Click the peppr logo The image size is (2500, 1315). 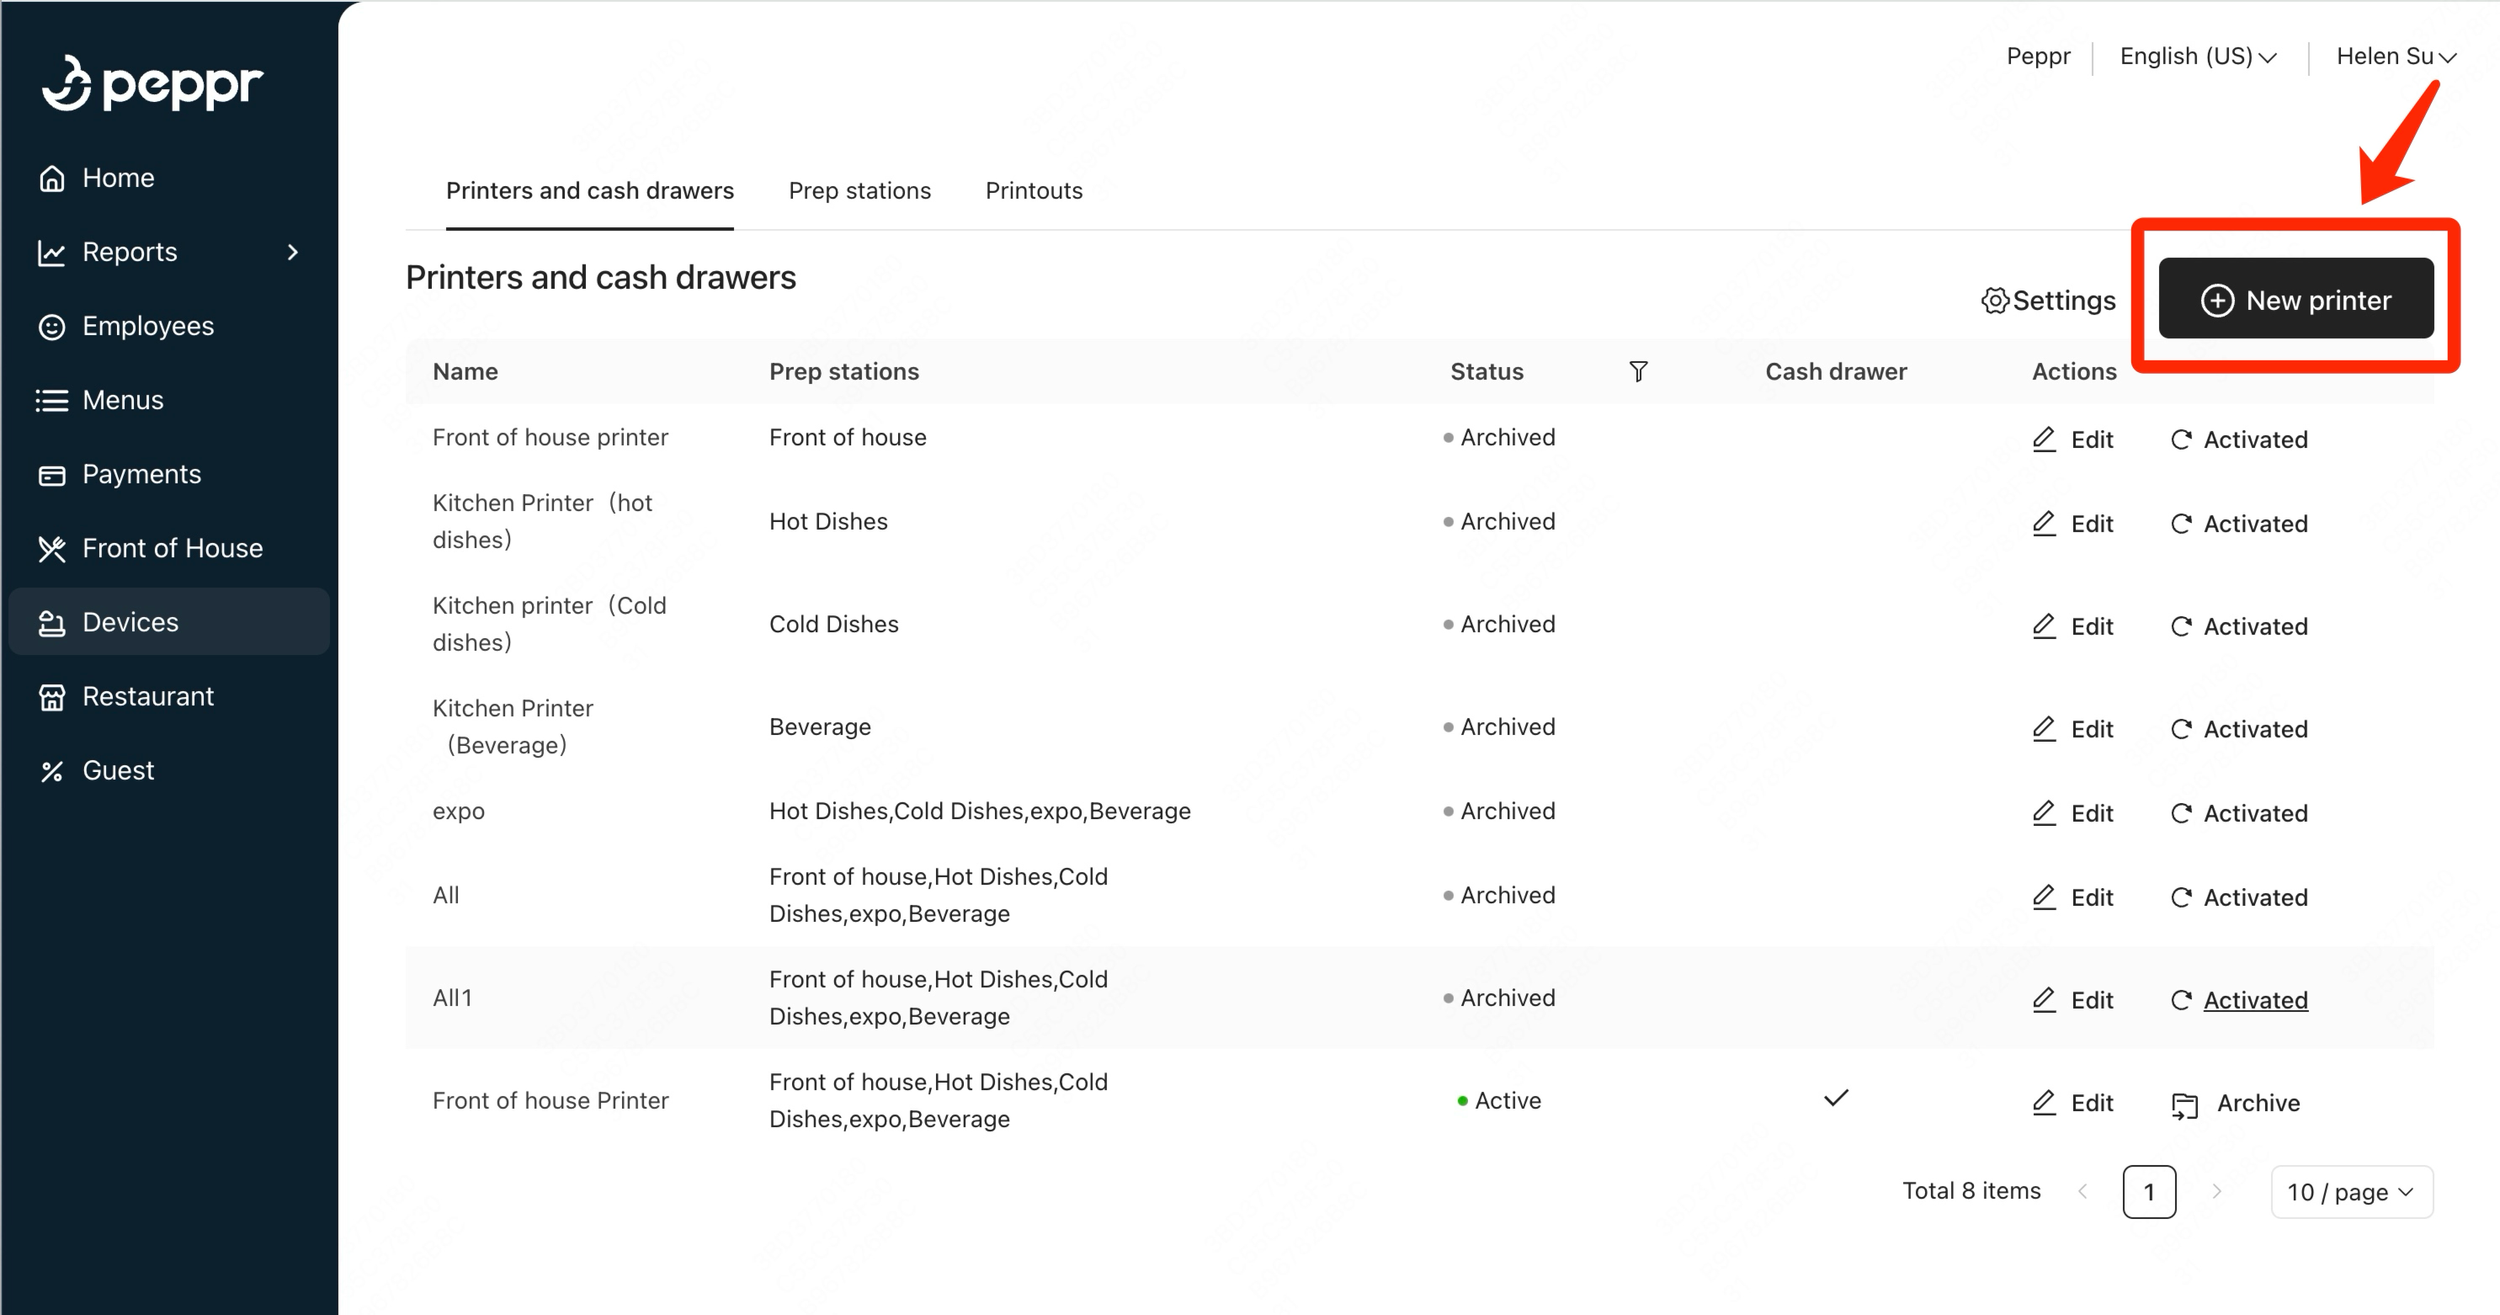click(x=152, y=83)
